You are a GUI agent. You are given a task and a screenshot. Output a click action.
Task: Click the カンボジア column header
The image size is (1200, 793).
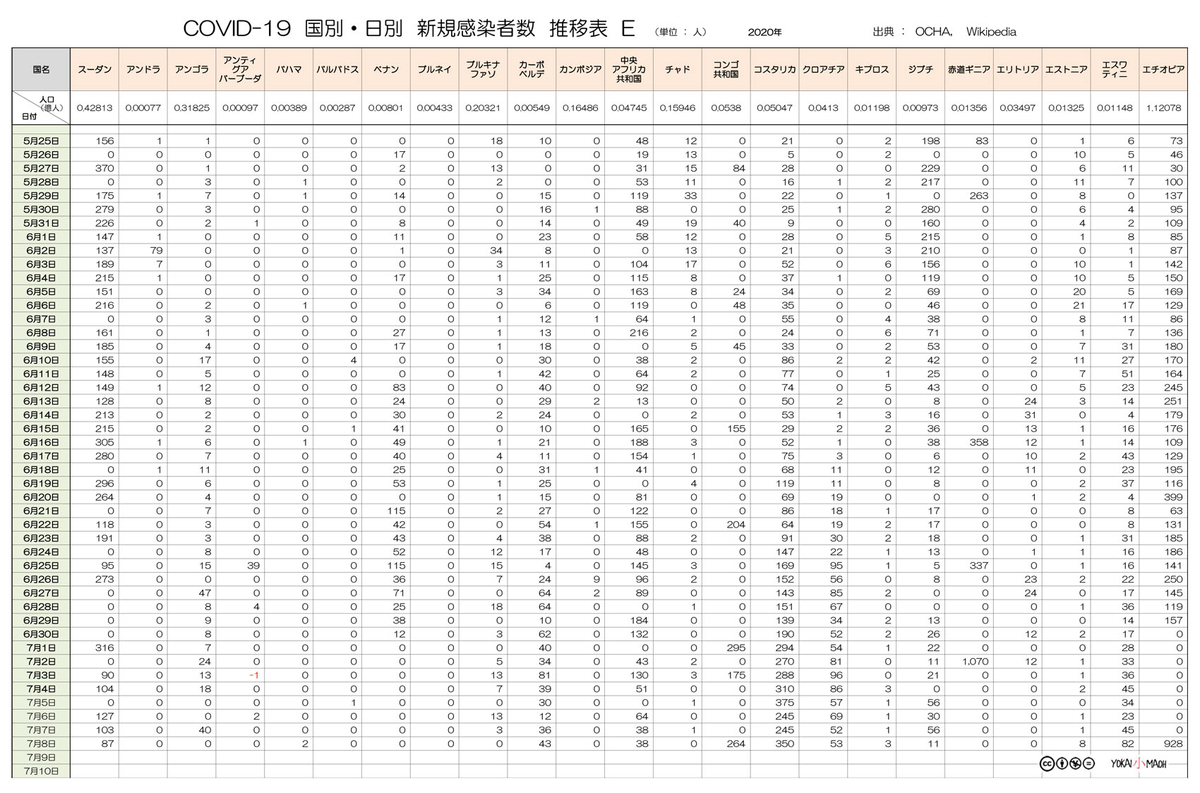(x=580, y=70)
